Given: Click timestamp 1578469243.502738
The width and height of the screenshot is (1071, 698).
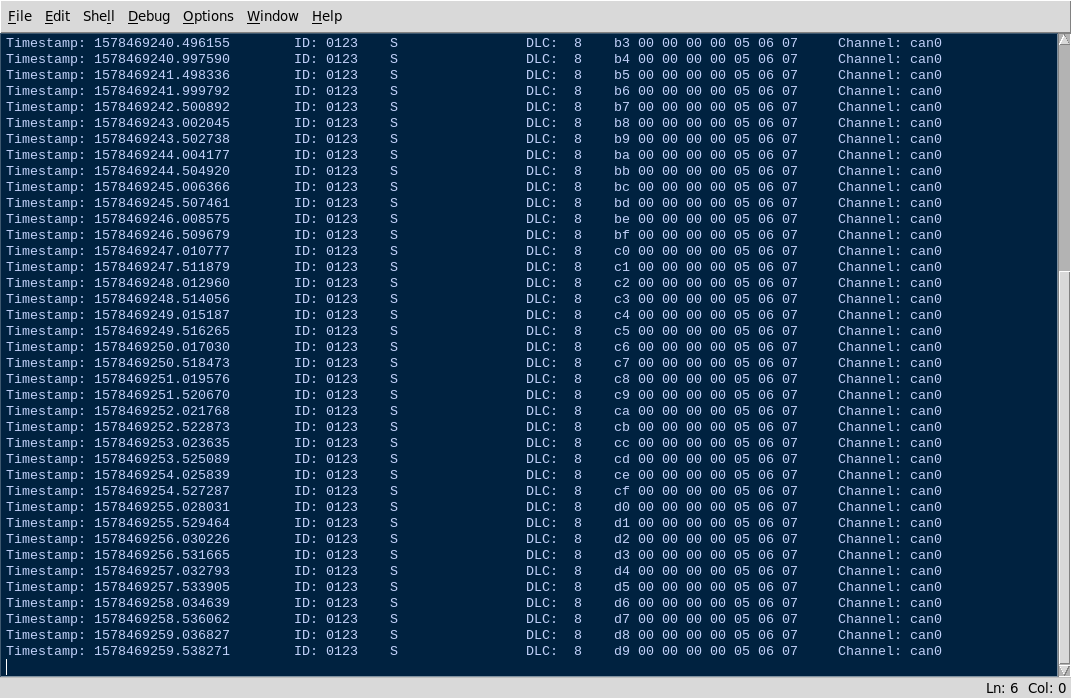Looking at the screenshot, I should point(162,139).
